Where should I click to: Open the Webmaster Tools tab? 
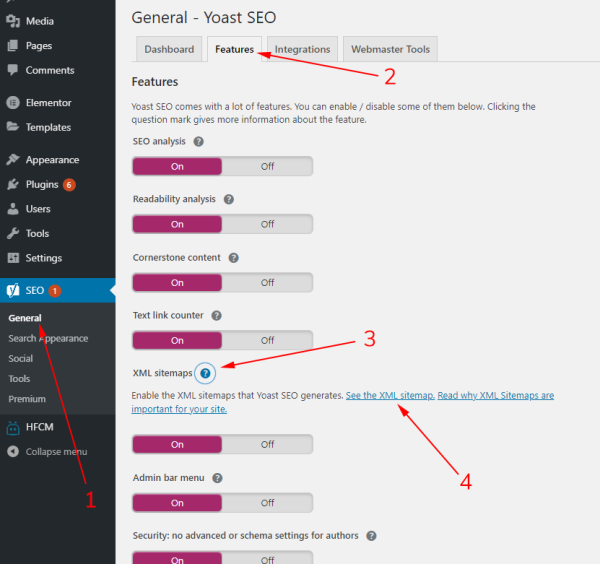tap(390, 49)
